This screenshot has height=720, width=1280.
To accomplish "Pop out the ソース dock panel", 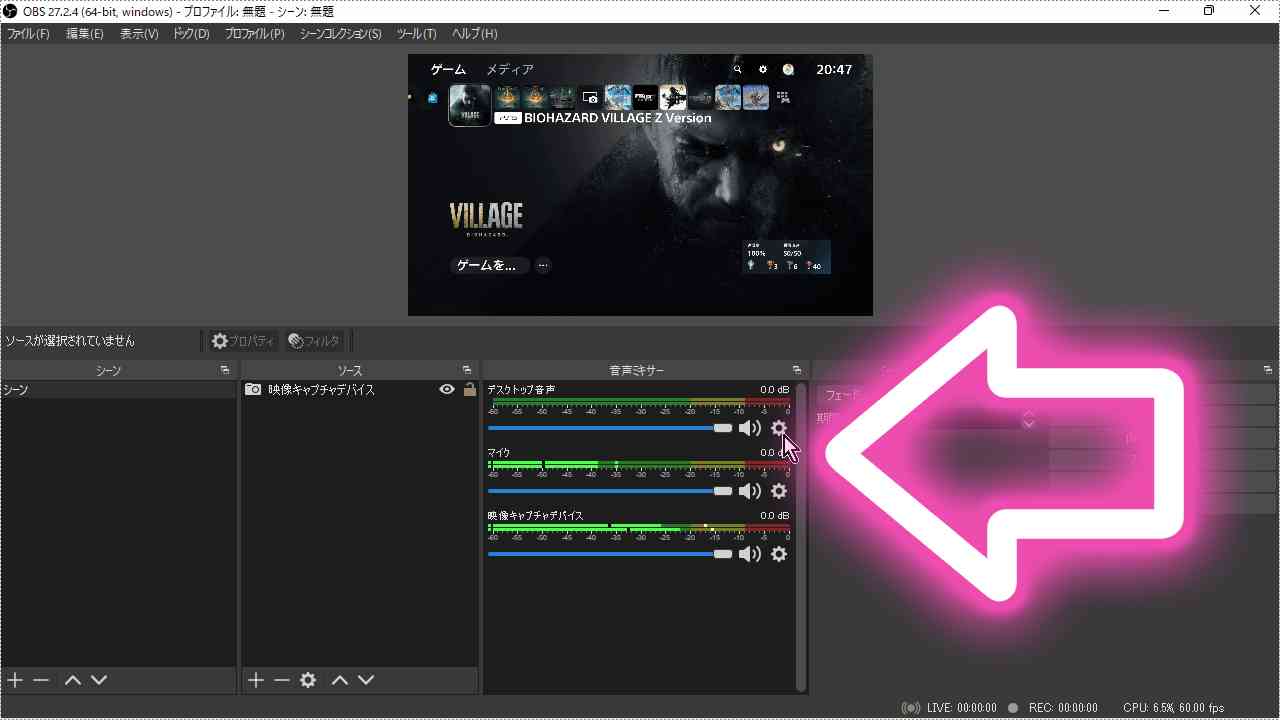I will tap(467, 370).
